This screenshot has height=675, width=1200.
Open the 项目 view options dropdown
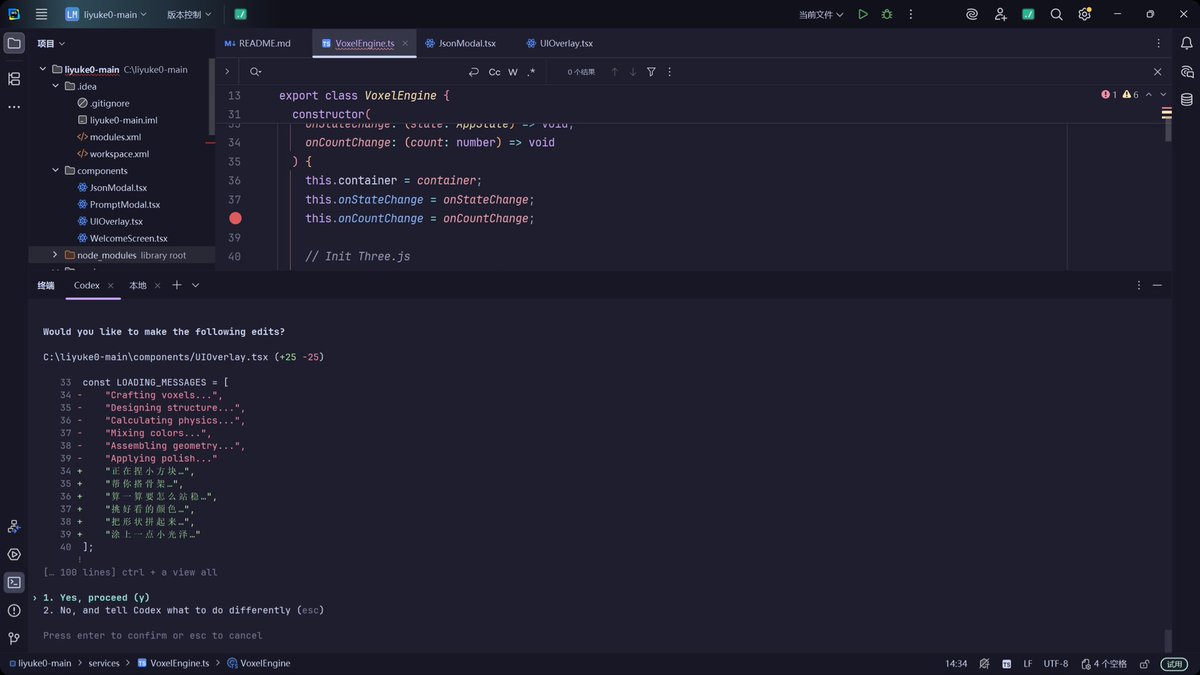(x=51, y=44)
